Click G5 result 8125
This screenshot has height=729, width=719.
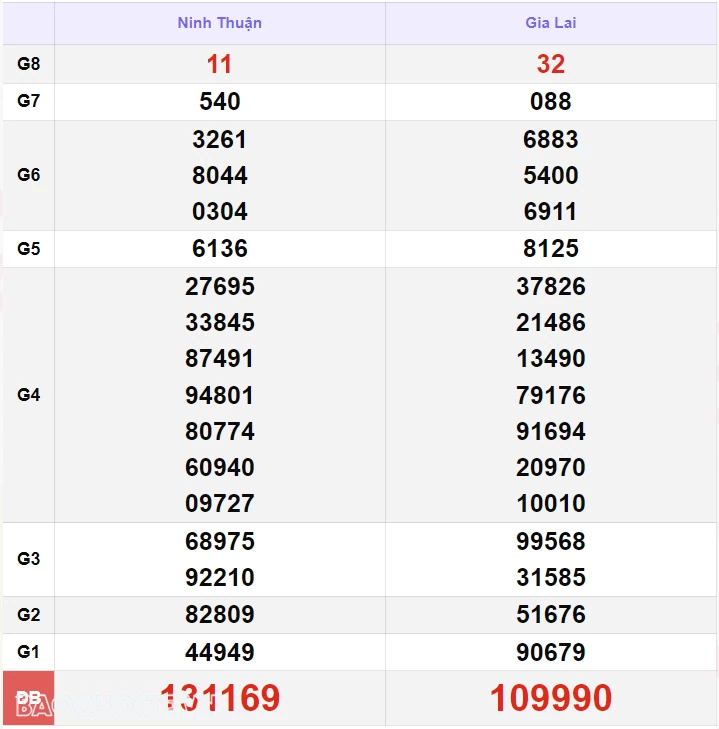(x=551, y=248)
